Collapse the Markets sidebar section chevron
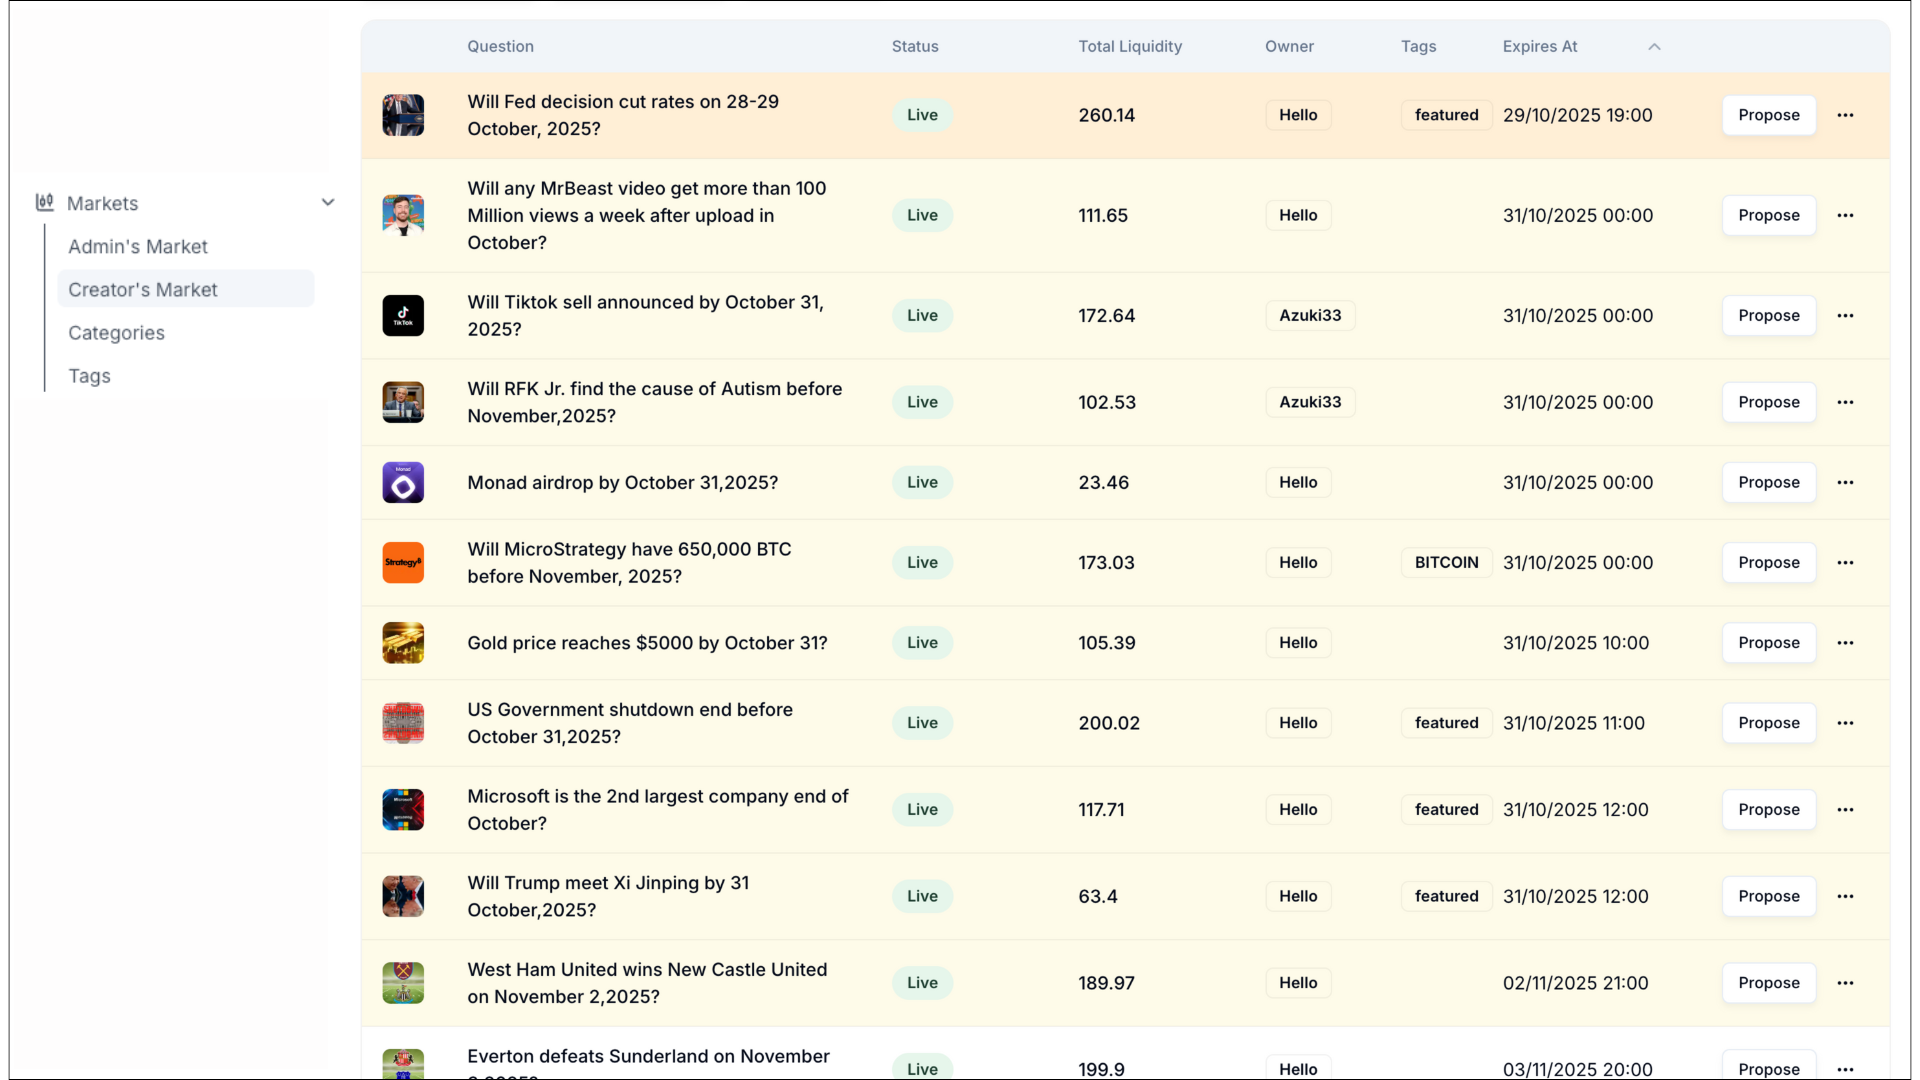1920x1080 pixels. 328,203
